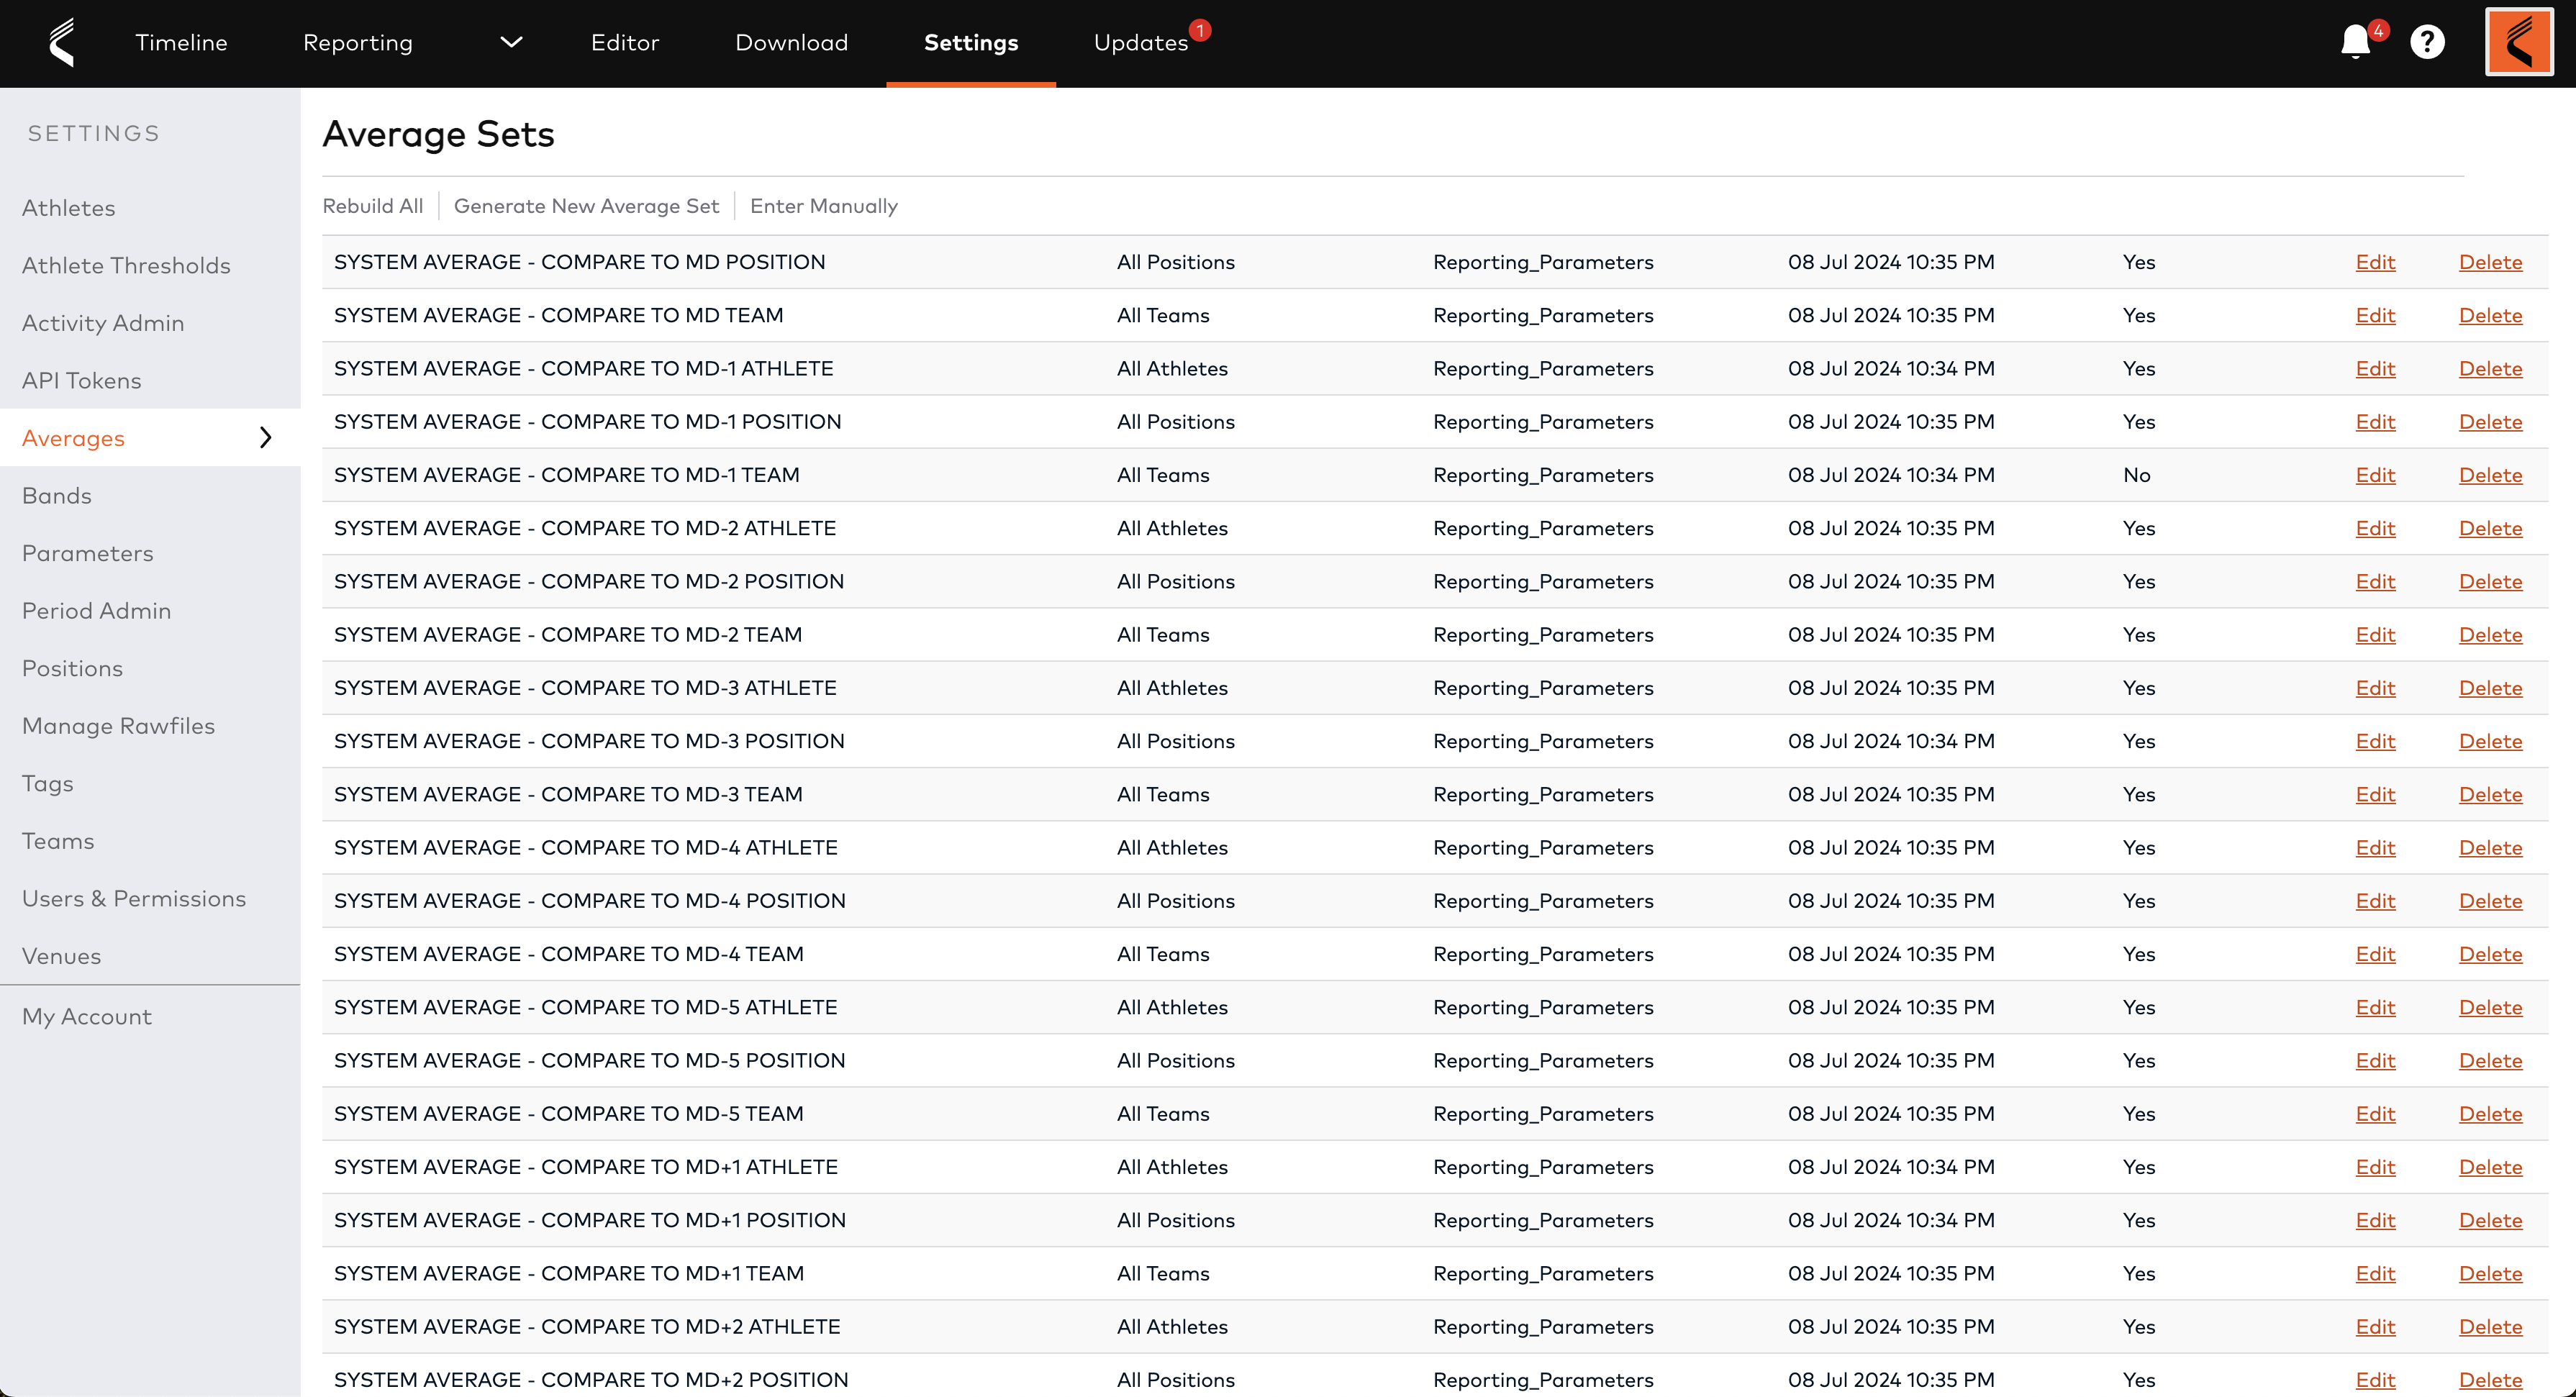
Task: Click All Athletes in MD-5 ATHLETE row
Action: [1172, 1008]
